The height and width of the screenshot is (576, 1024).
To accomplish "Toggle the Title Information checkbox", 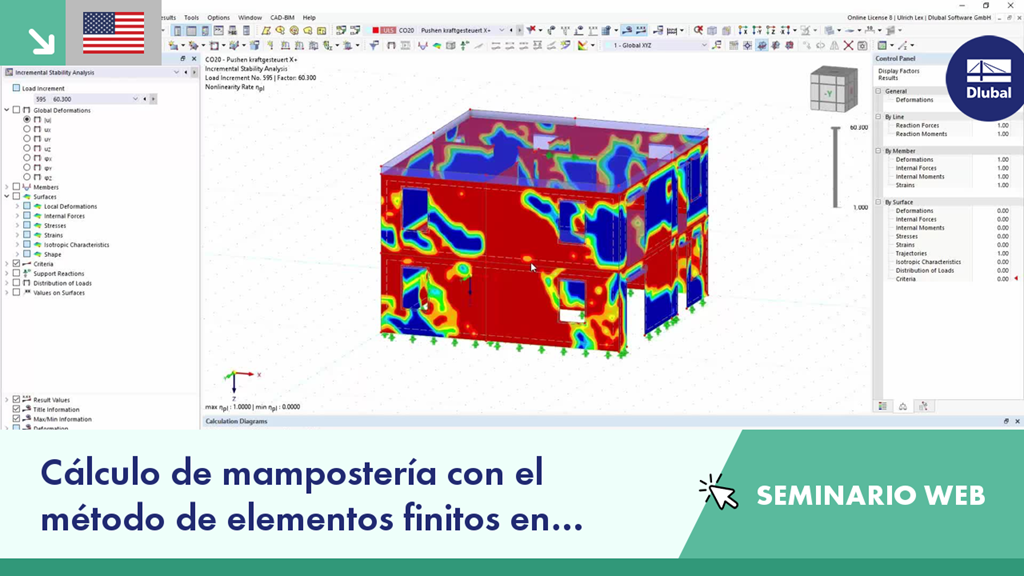I will [x=16, y=409].
